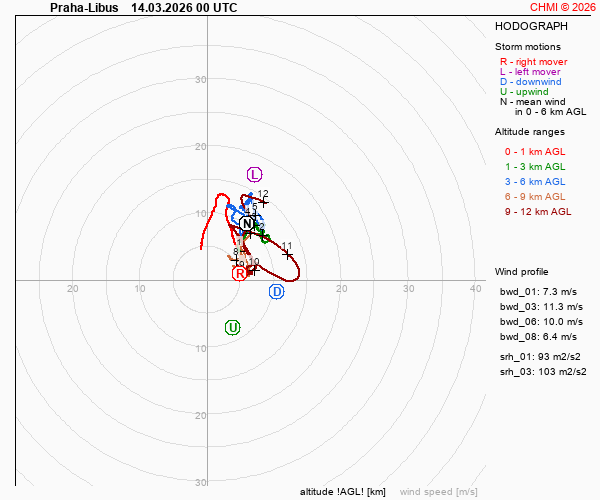Click the red R right mover marker
Image resolution: width=600 pixels, height=500 pixels.
click(240, 273)
